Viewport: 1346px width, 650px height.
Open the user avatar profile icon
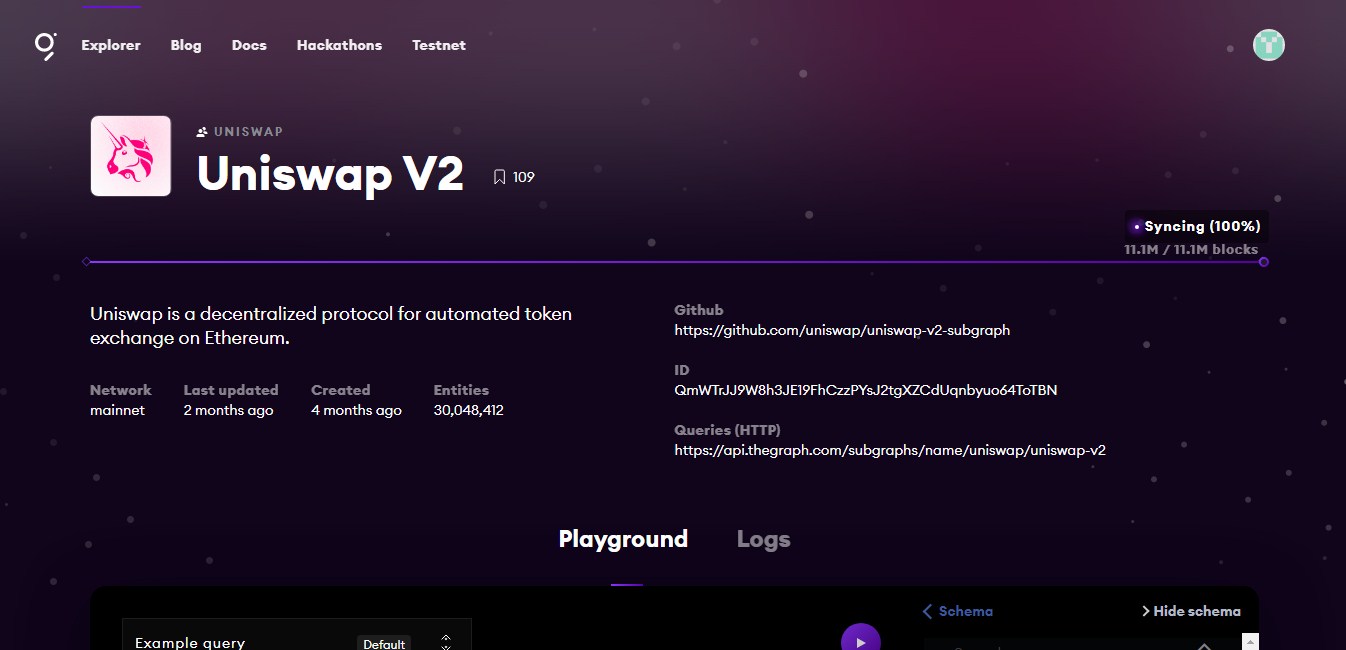1269,45
